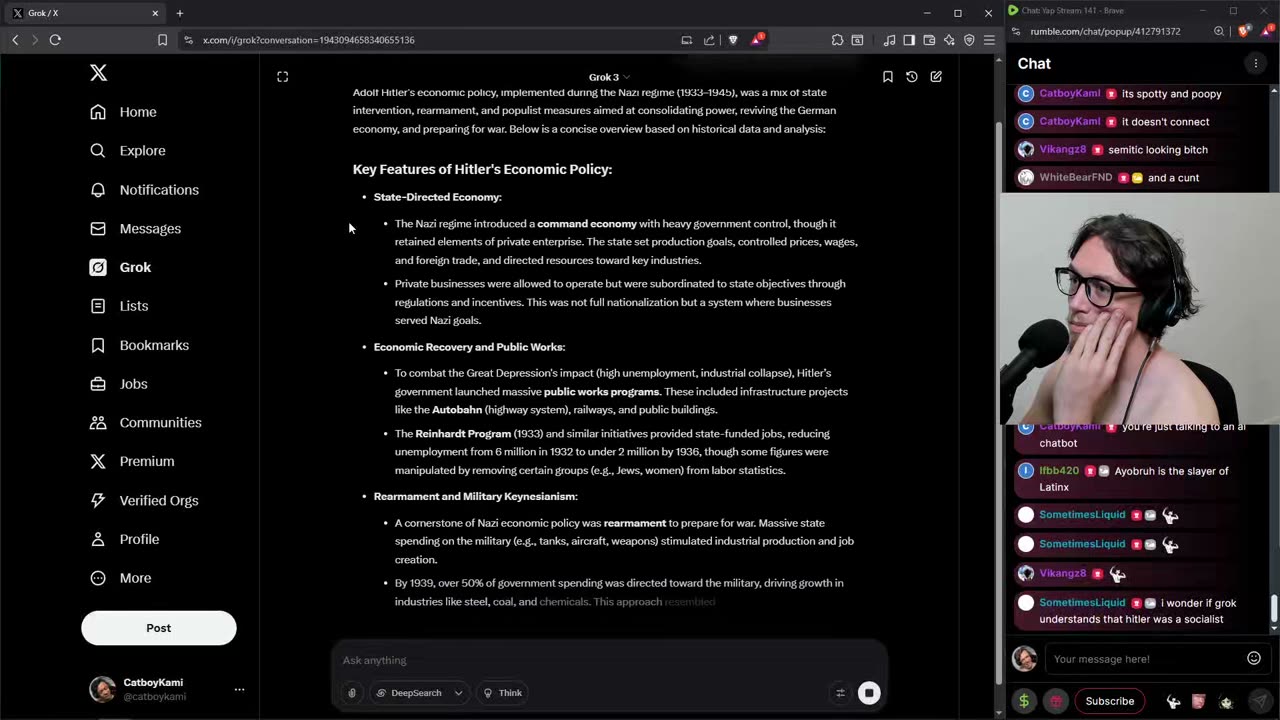This screenshot has width=1280, height=720.
Task: Open CatboyKami account options ellipsis
Action: pos(239,689)
